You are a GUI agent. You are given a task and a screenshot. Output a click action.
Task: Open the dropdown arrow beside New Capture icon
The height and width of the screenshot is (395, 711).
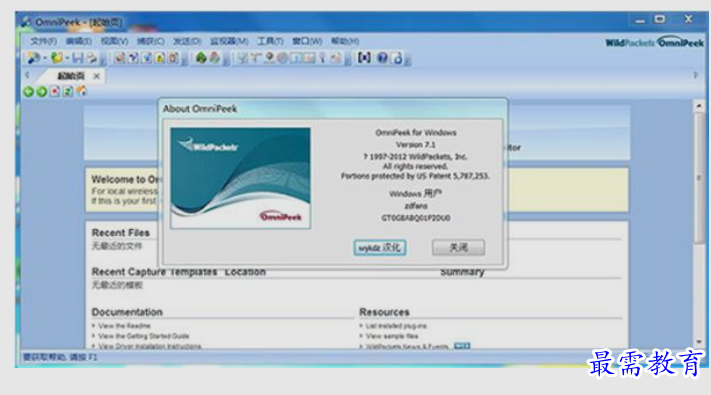tap(44, 58)
